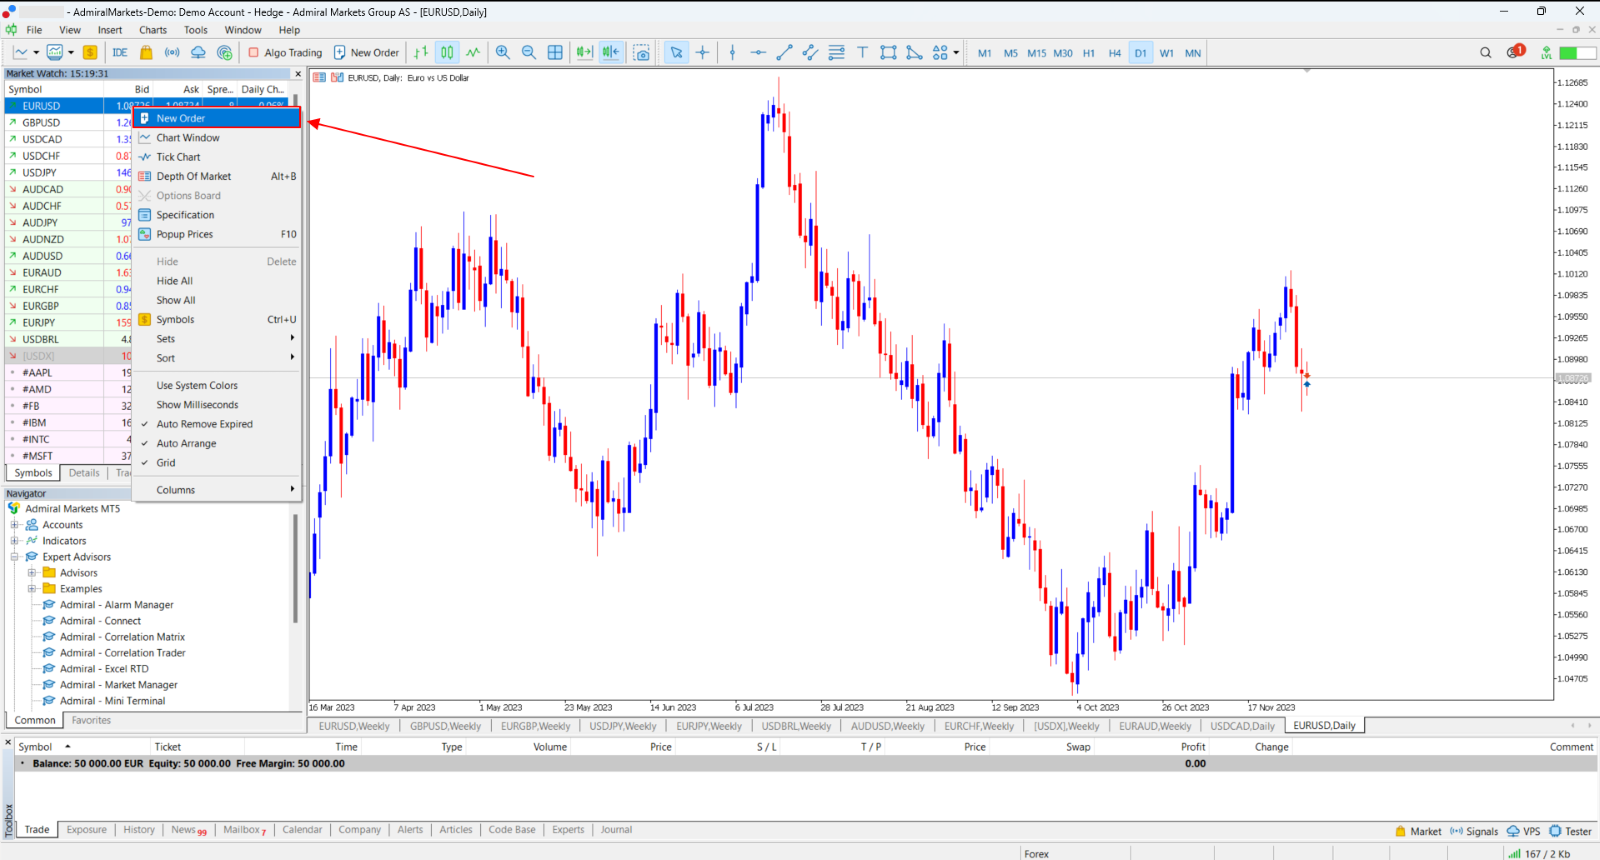Switch chart to candlestick mode
Screen dimensions: 1600x860
(447, 53)
